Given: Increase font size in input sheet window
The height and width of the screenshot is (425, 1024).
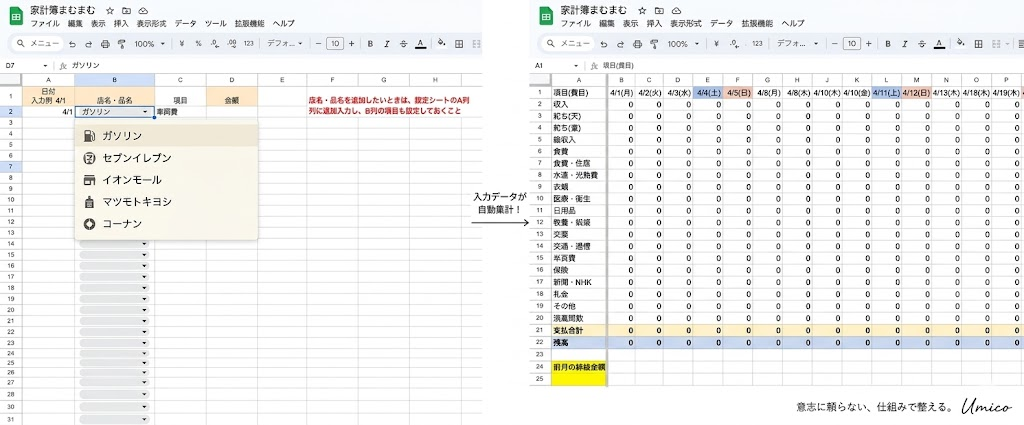Looking at the screenshot, I should (351, 44).
